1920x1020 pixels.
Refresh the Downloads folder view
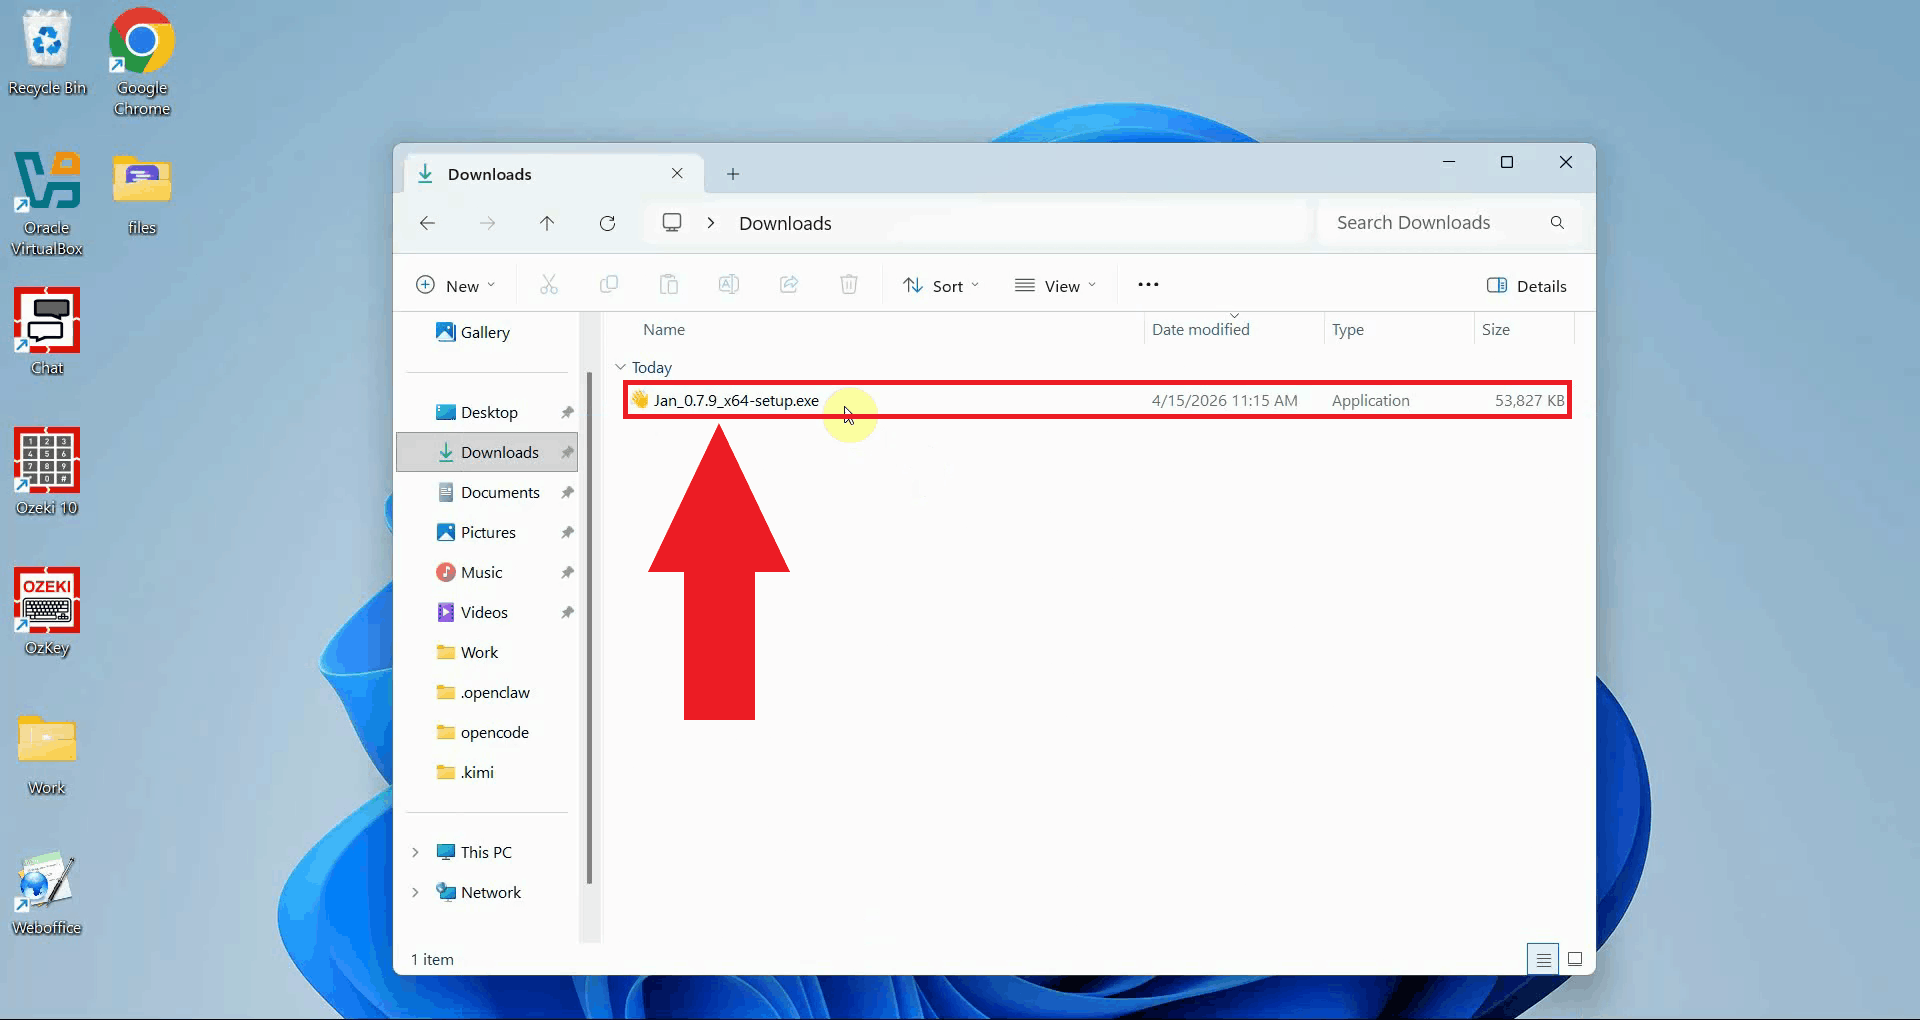click(607, 223)
